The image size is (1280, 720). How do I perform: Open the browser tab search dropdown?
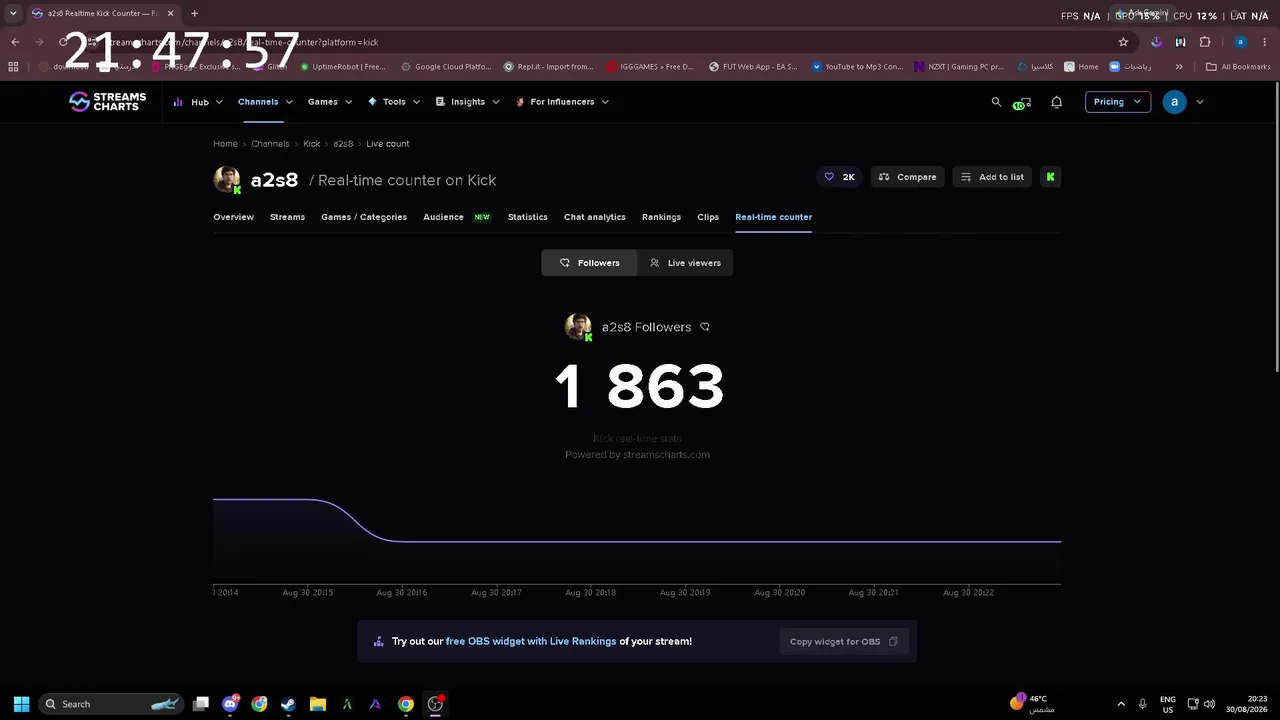[13, 13]
